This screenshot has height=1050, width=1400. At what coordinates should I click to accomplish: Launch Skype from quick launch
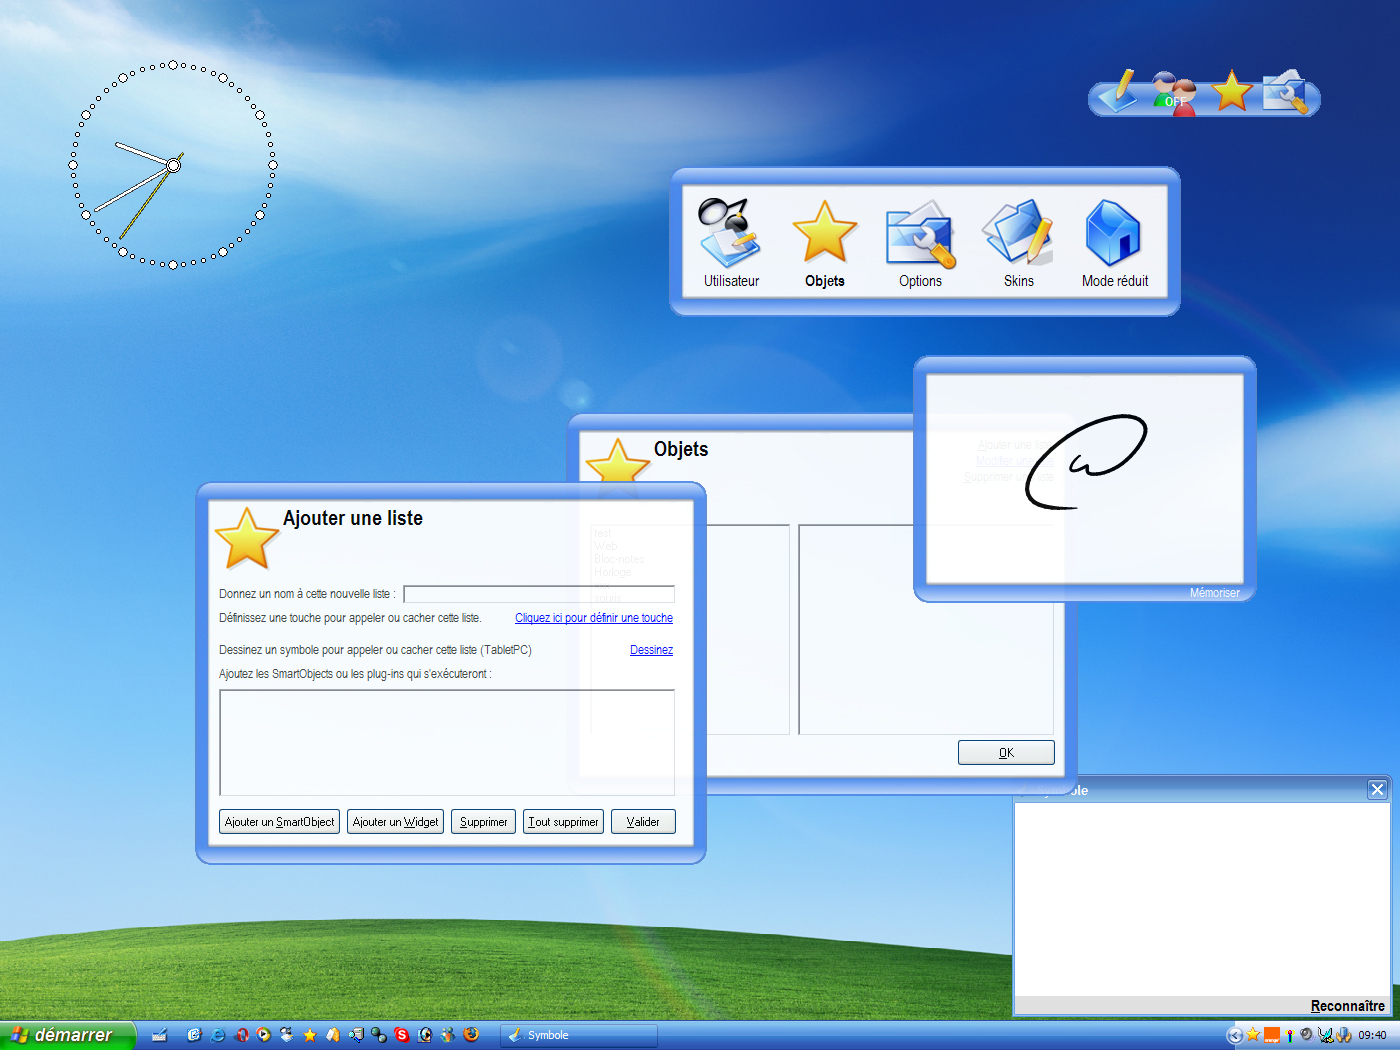[x=402, y=1035]
